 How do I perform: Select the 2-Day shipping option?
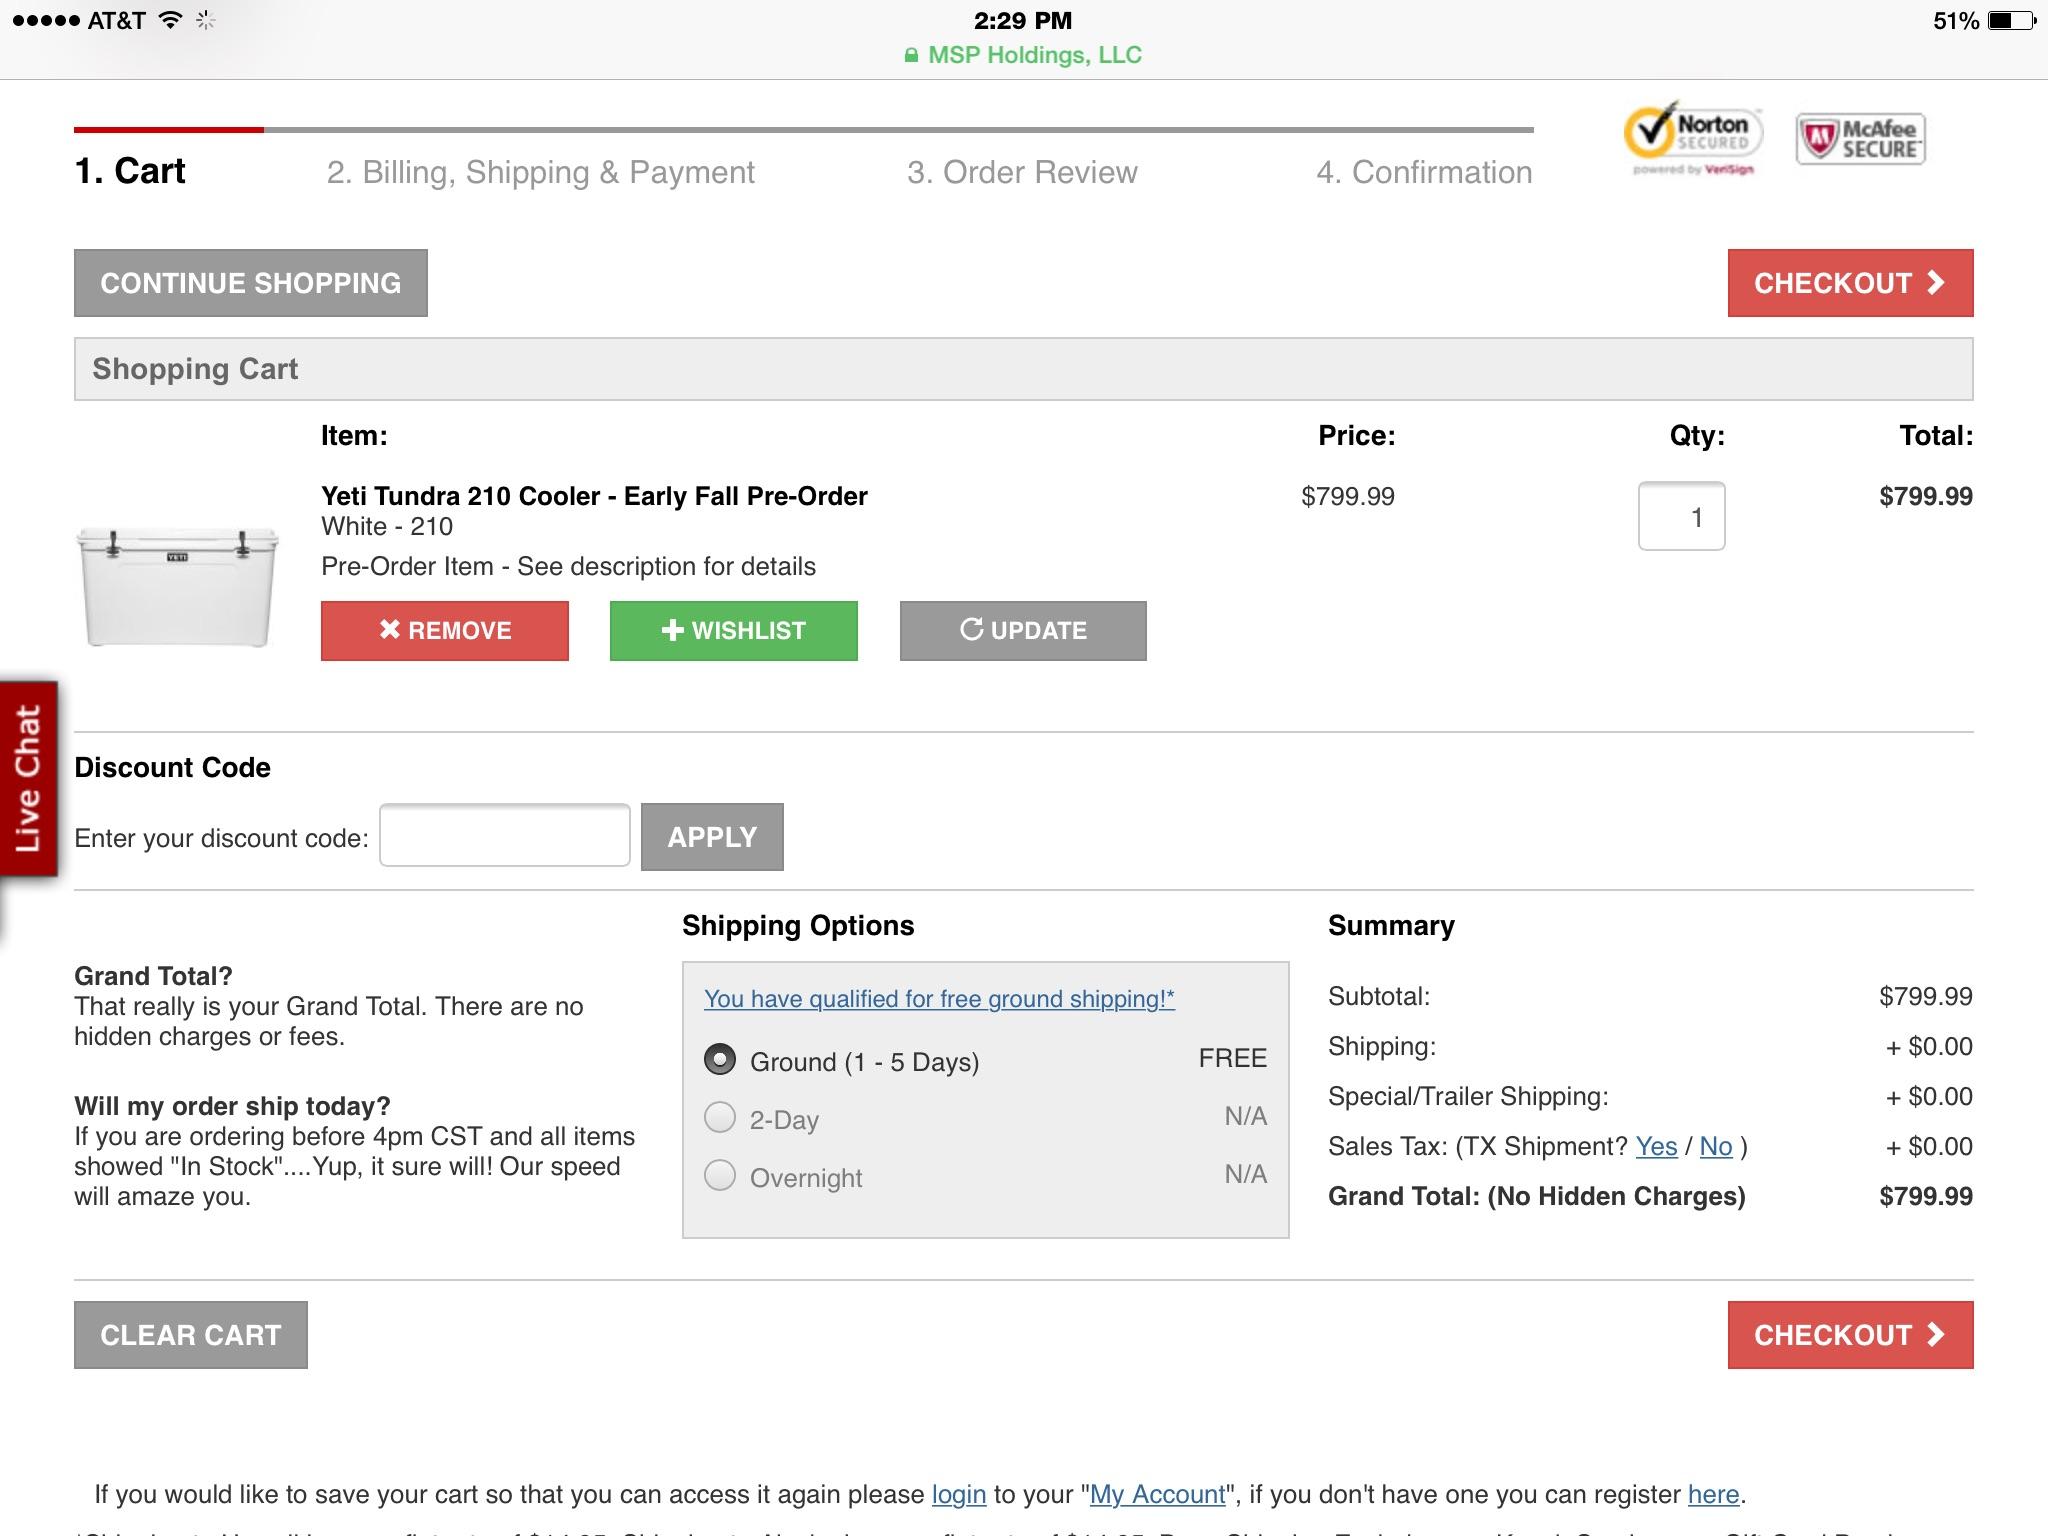pos(720,1118)
